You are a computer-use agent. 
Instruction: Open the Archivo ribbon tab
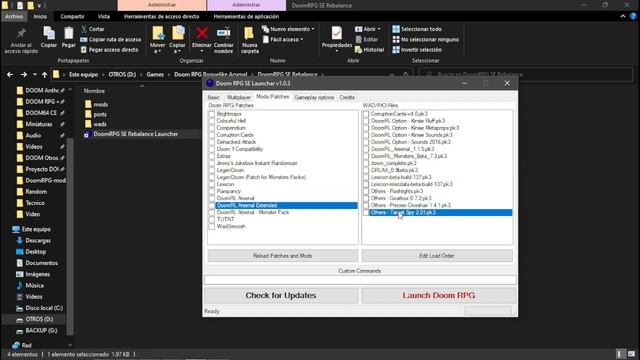click(14, 16)
